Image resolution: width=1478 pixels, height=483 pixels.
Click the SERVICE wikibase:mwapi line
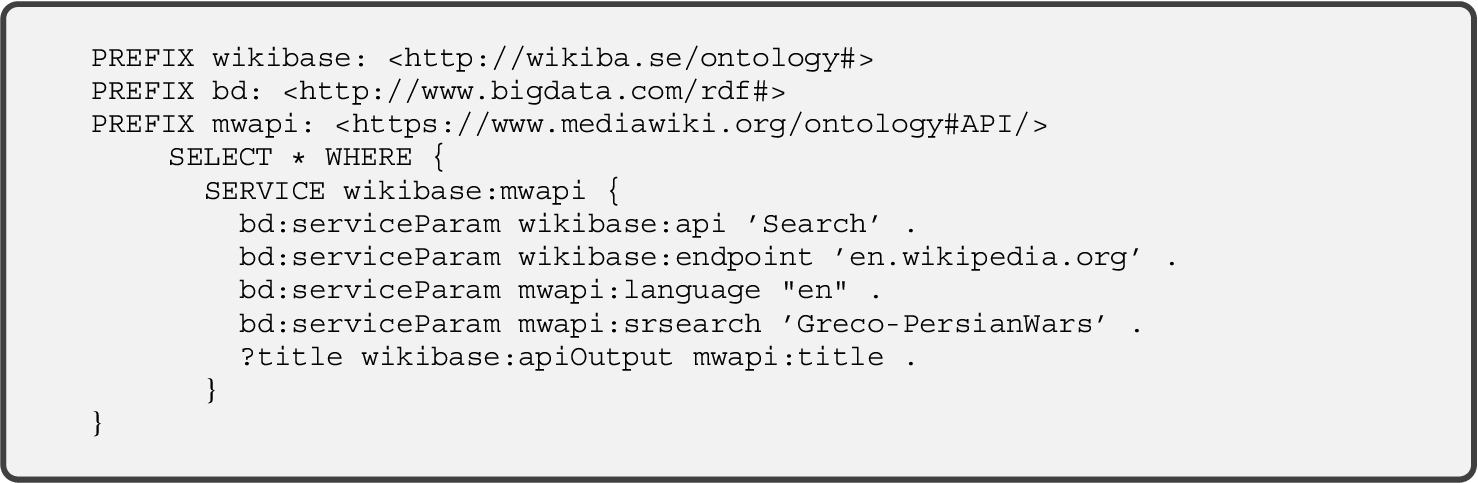pyautogui.click(x=412, y=191)
